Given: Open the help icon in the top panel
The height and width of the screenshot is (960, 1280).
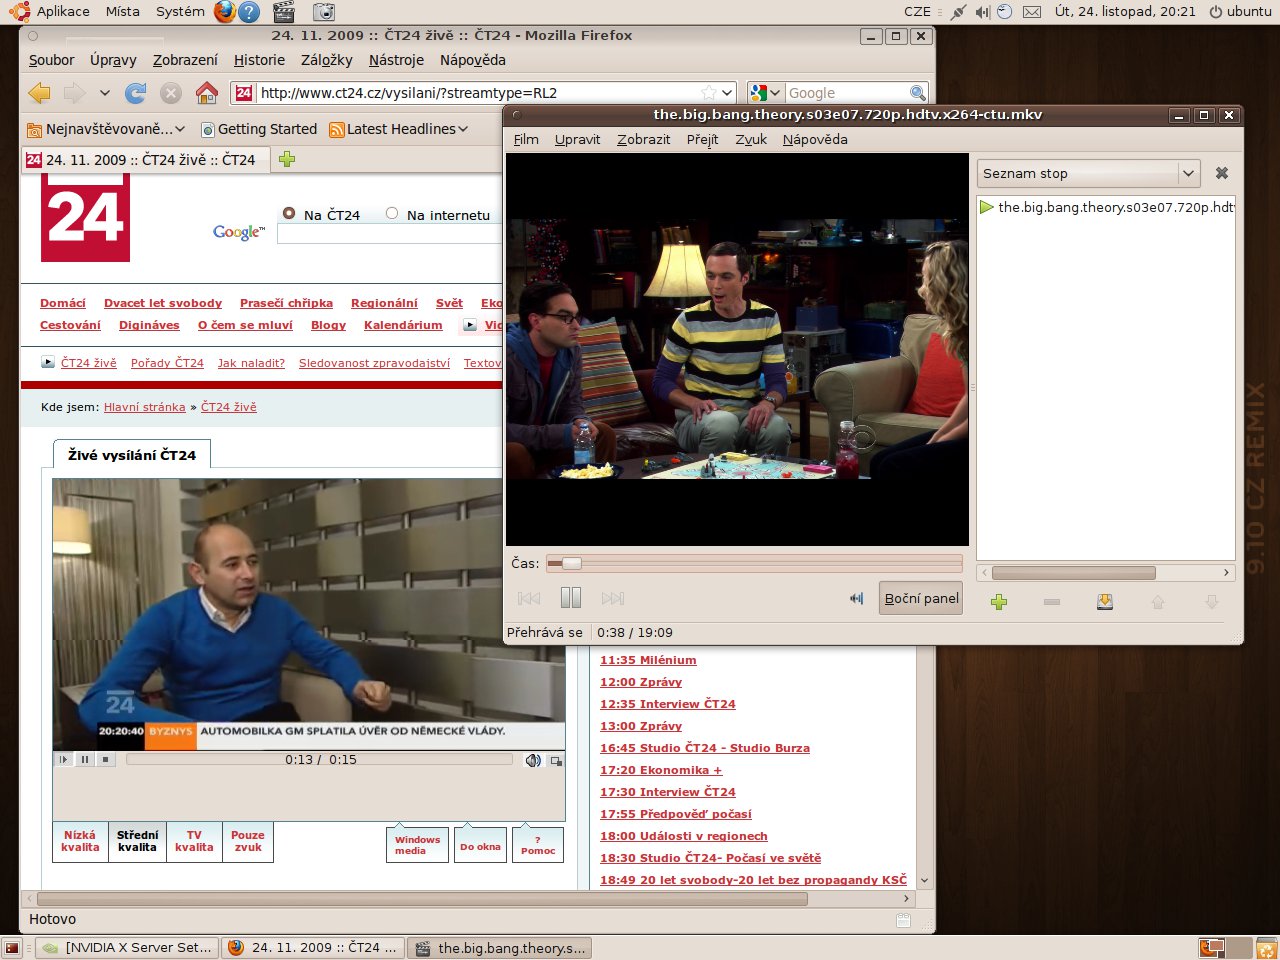Looking at the screenshot, I should click(250, 12).
